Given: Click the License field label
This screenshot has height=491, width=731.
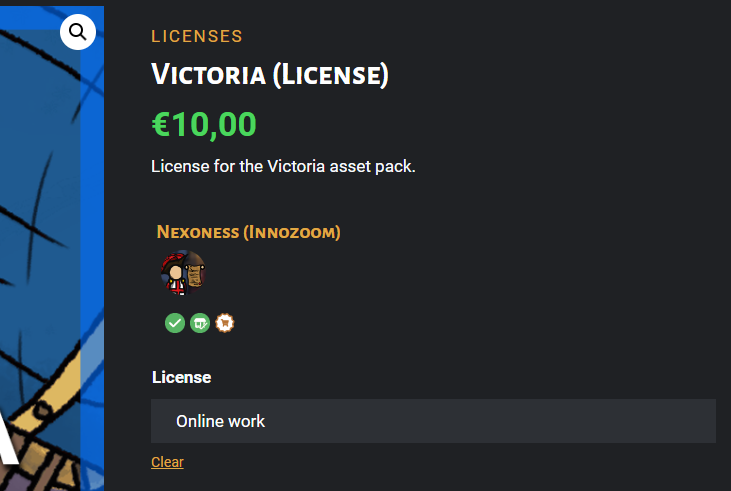Looking at the screenshot, I should 181,377.
